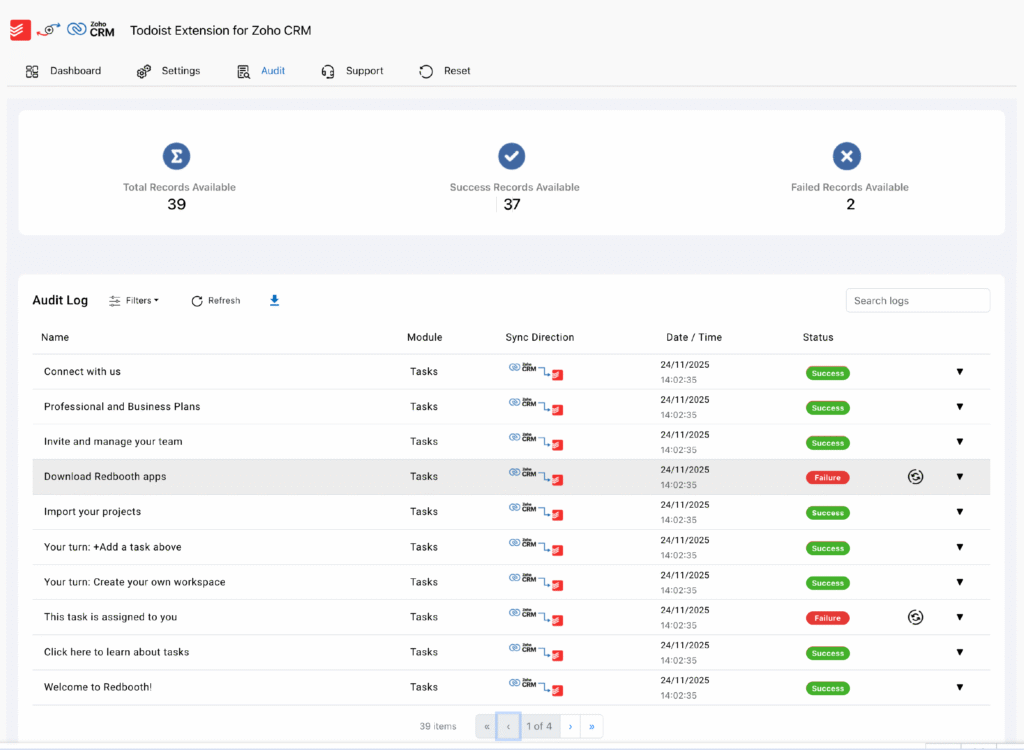Click the Search logs input field
The width and height of the screenshot is (1024, 750).
pyautogui.click(x=917, y=300)
